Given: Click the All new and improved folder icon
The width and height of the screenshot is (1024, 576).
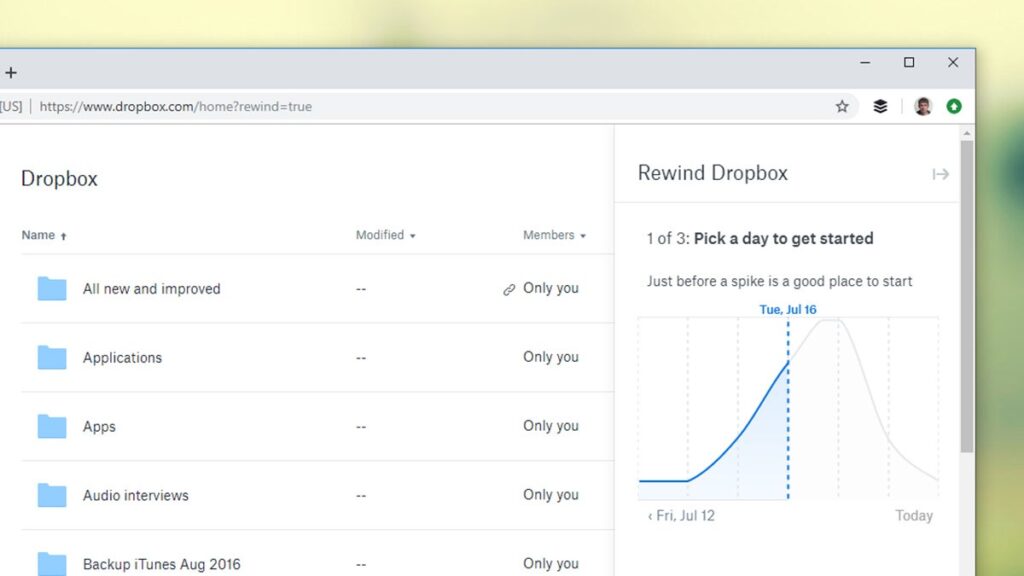Looking at the screenshot, I should [52, 289].
